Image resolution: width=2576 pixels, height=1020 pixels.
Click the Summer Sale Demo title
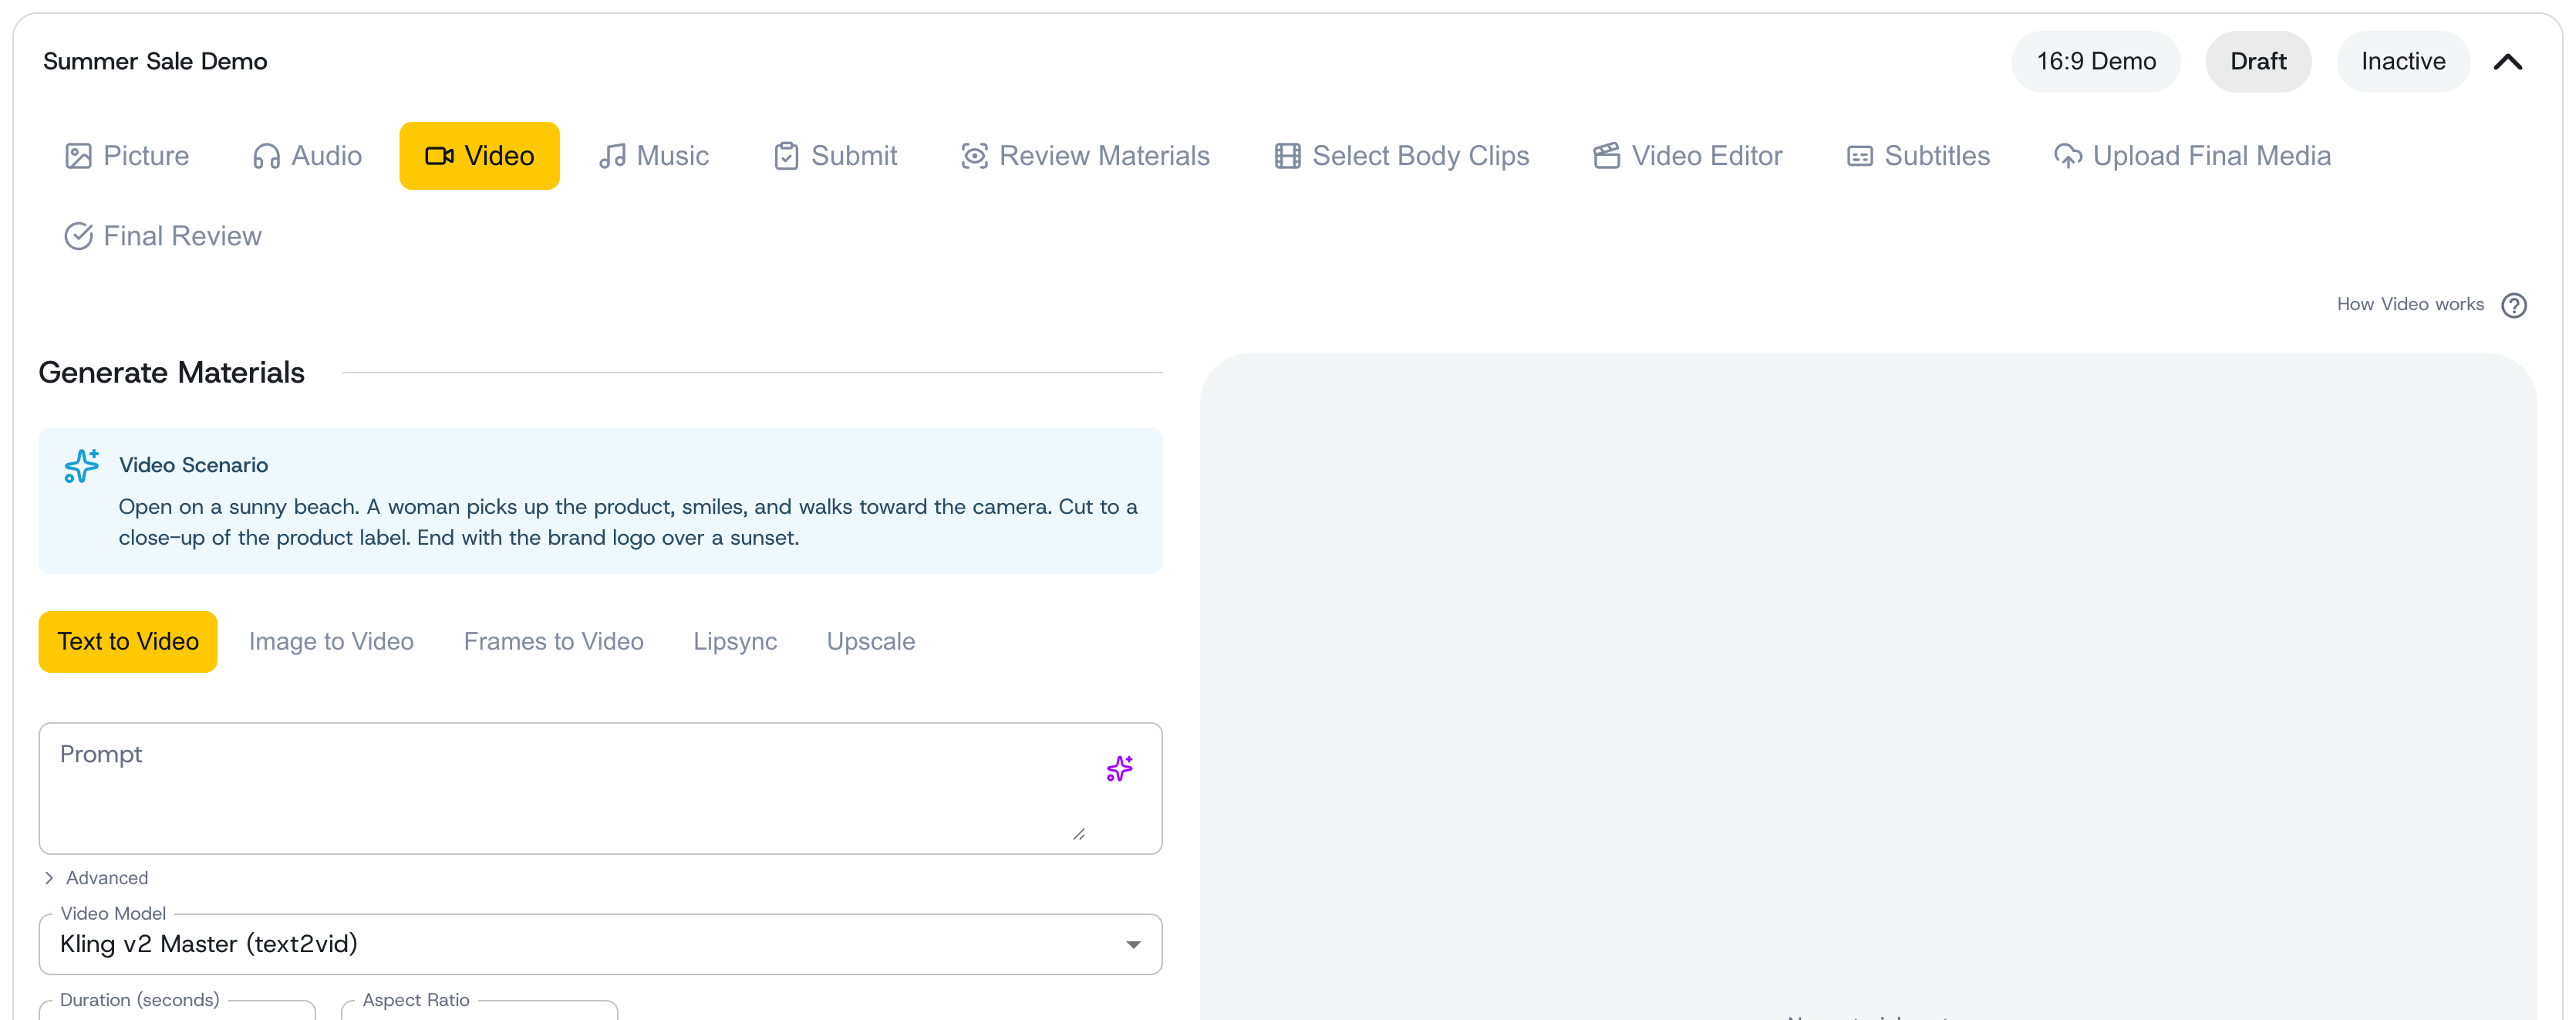click(155, 62)
